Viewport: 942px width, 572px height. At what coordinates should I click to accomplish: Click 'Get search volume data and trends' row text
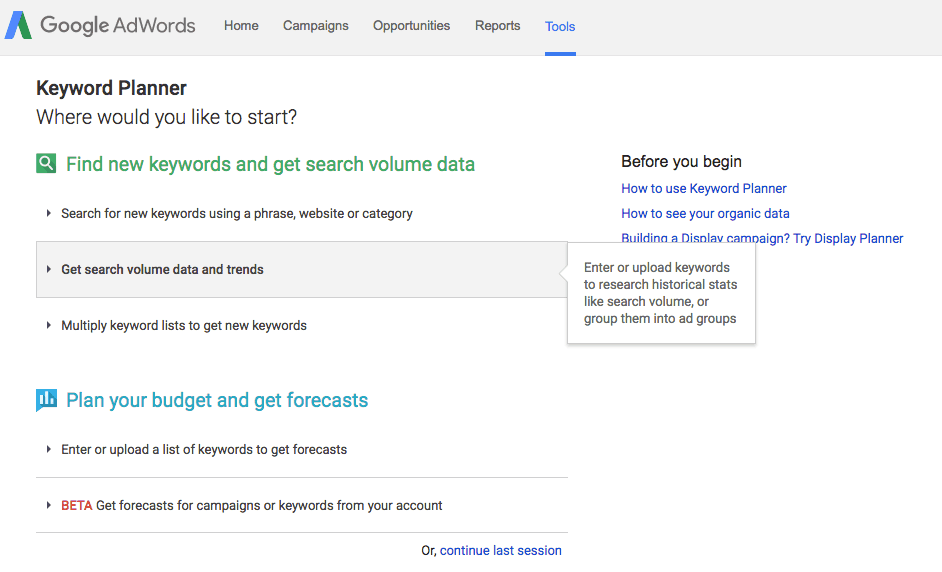pos(162,270)
